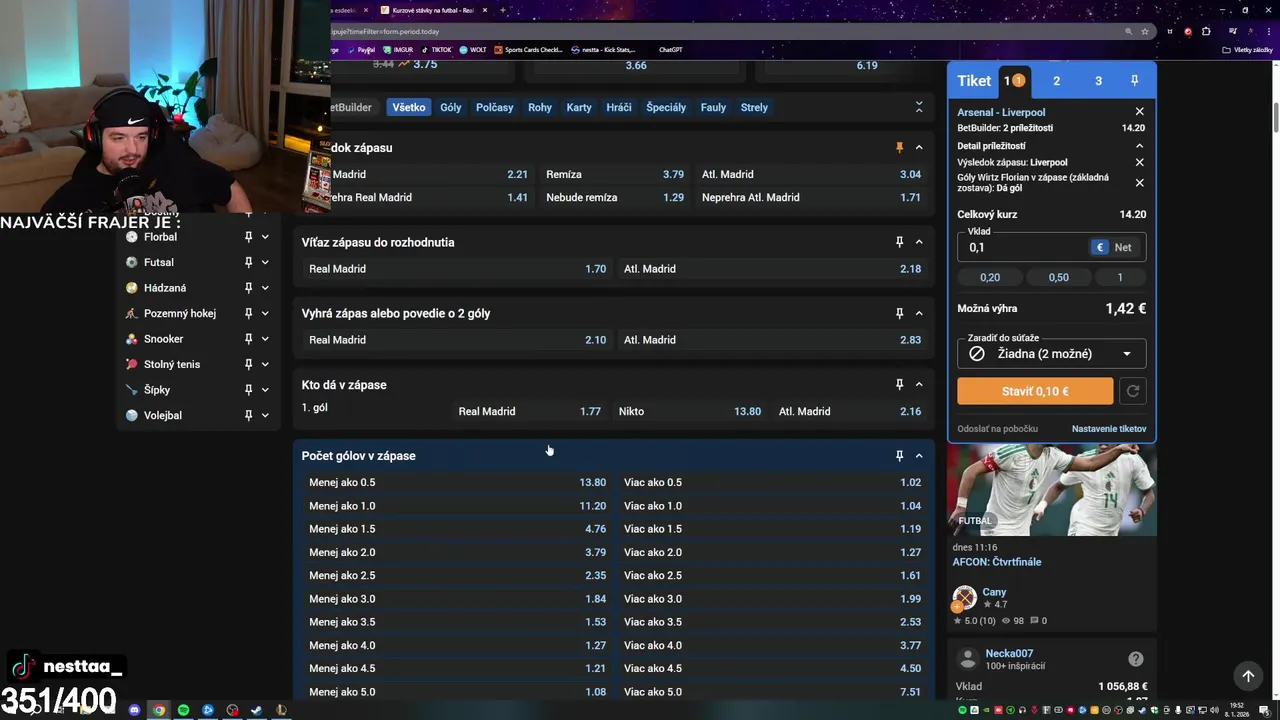Select Menej ako 2.5 odds 2.35
This screenshot has height=720, width=1280.
pos(457,575)
